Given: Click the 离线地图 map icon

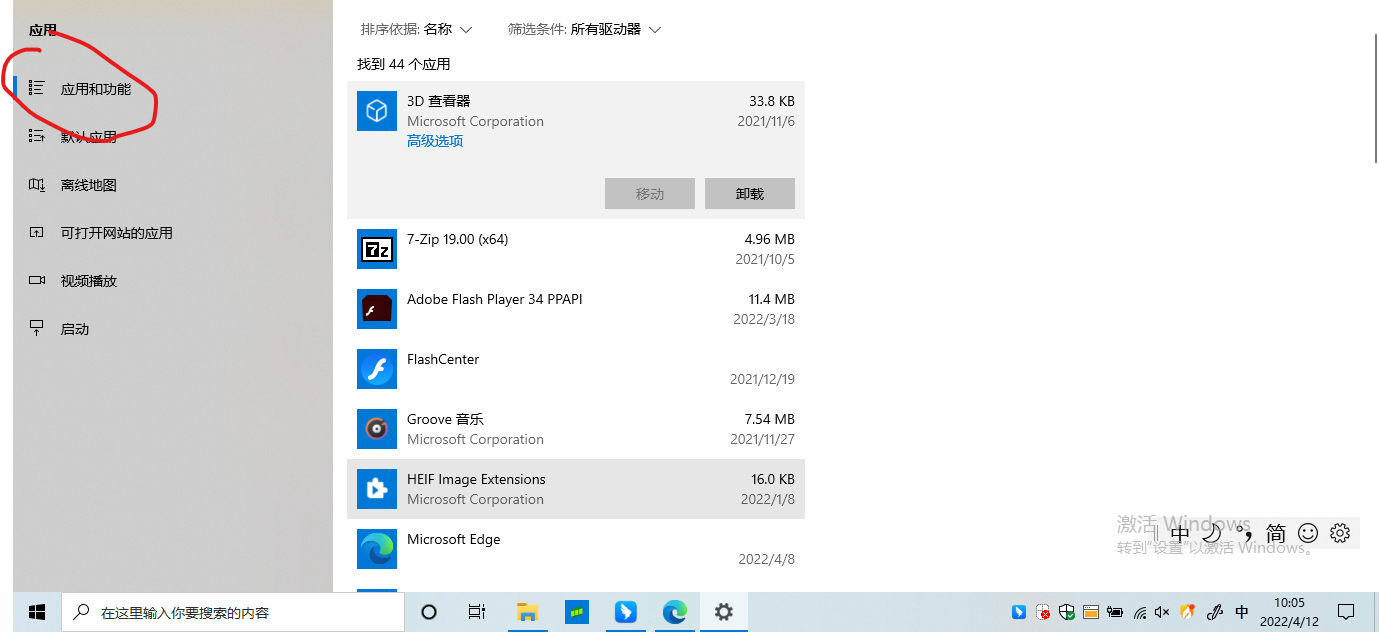Looking at the screenshot, I should click(37, 185).
